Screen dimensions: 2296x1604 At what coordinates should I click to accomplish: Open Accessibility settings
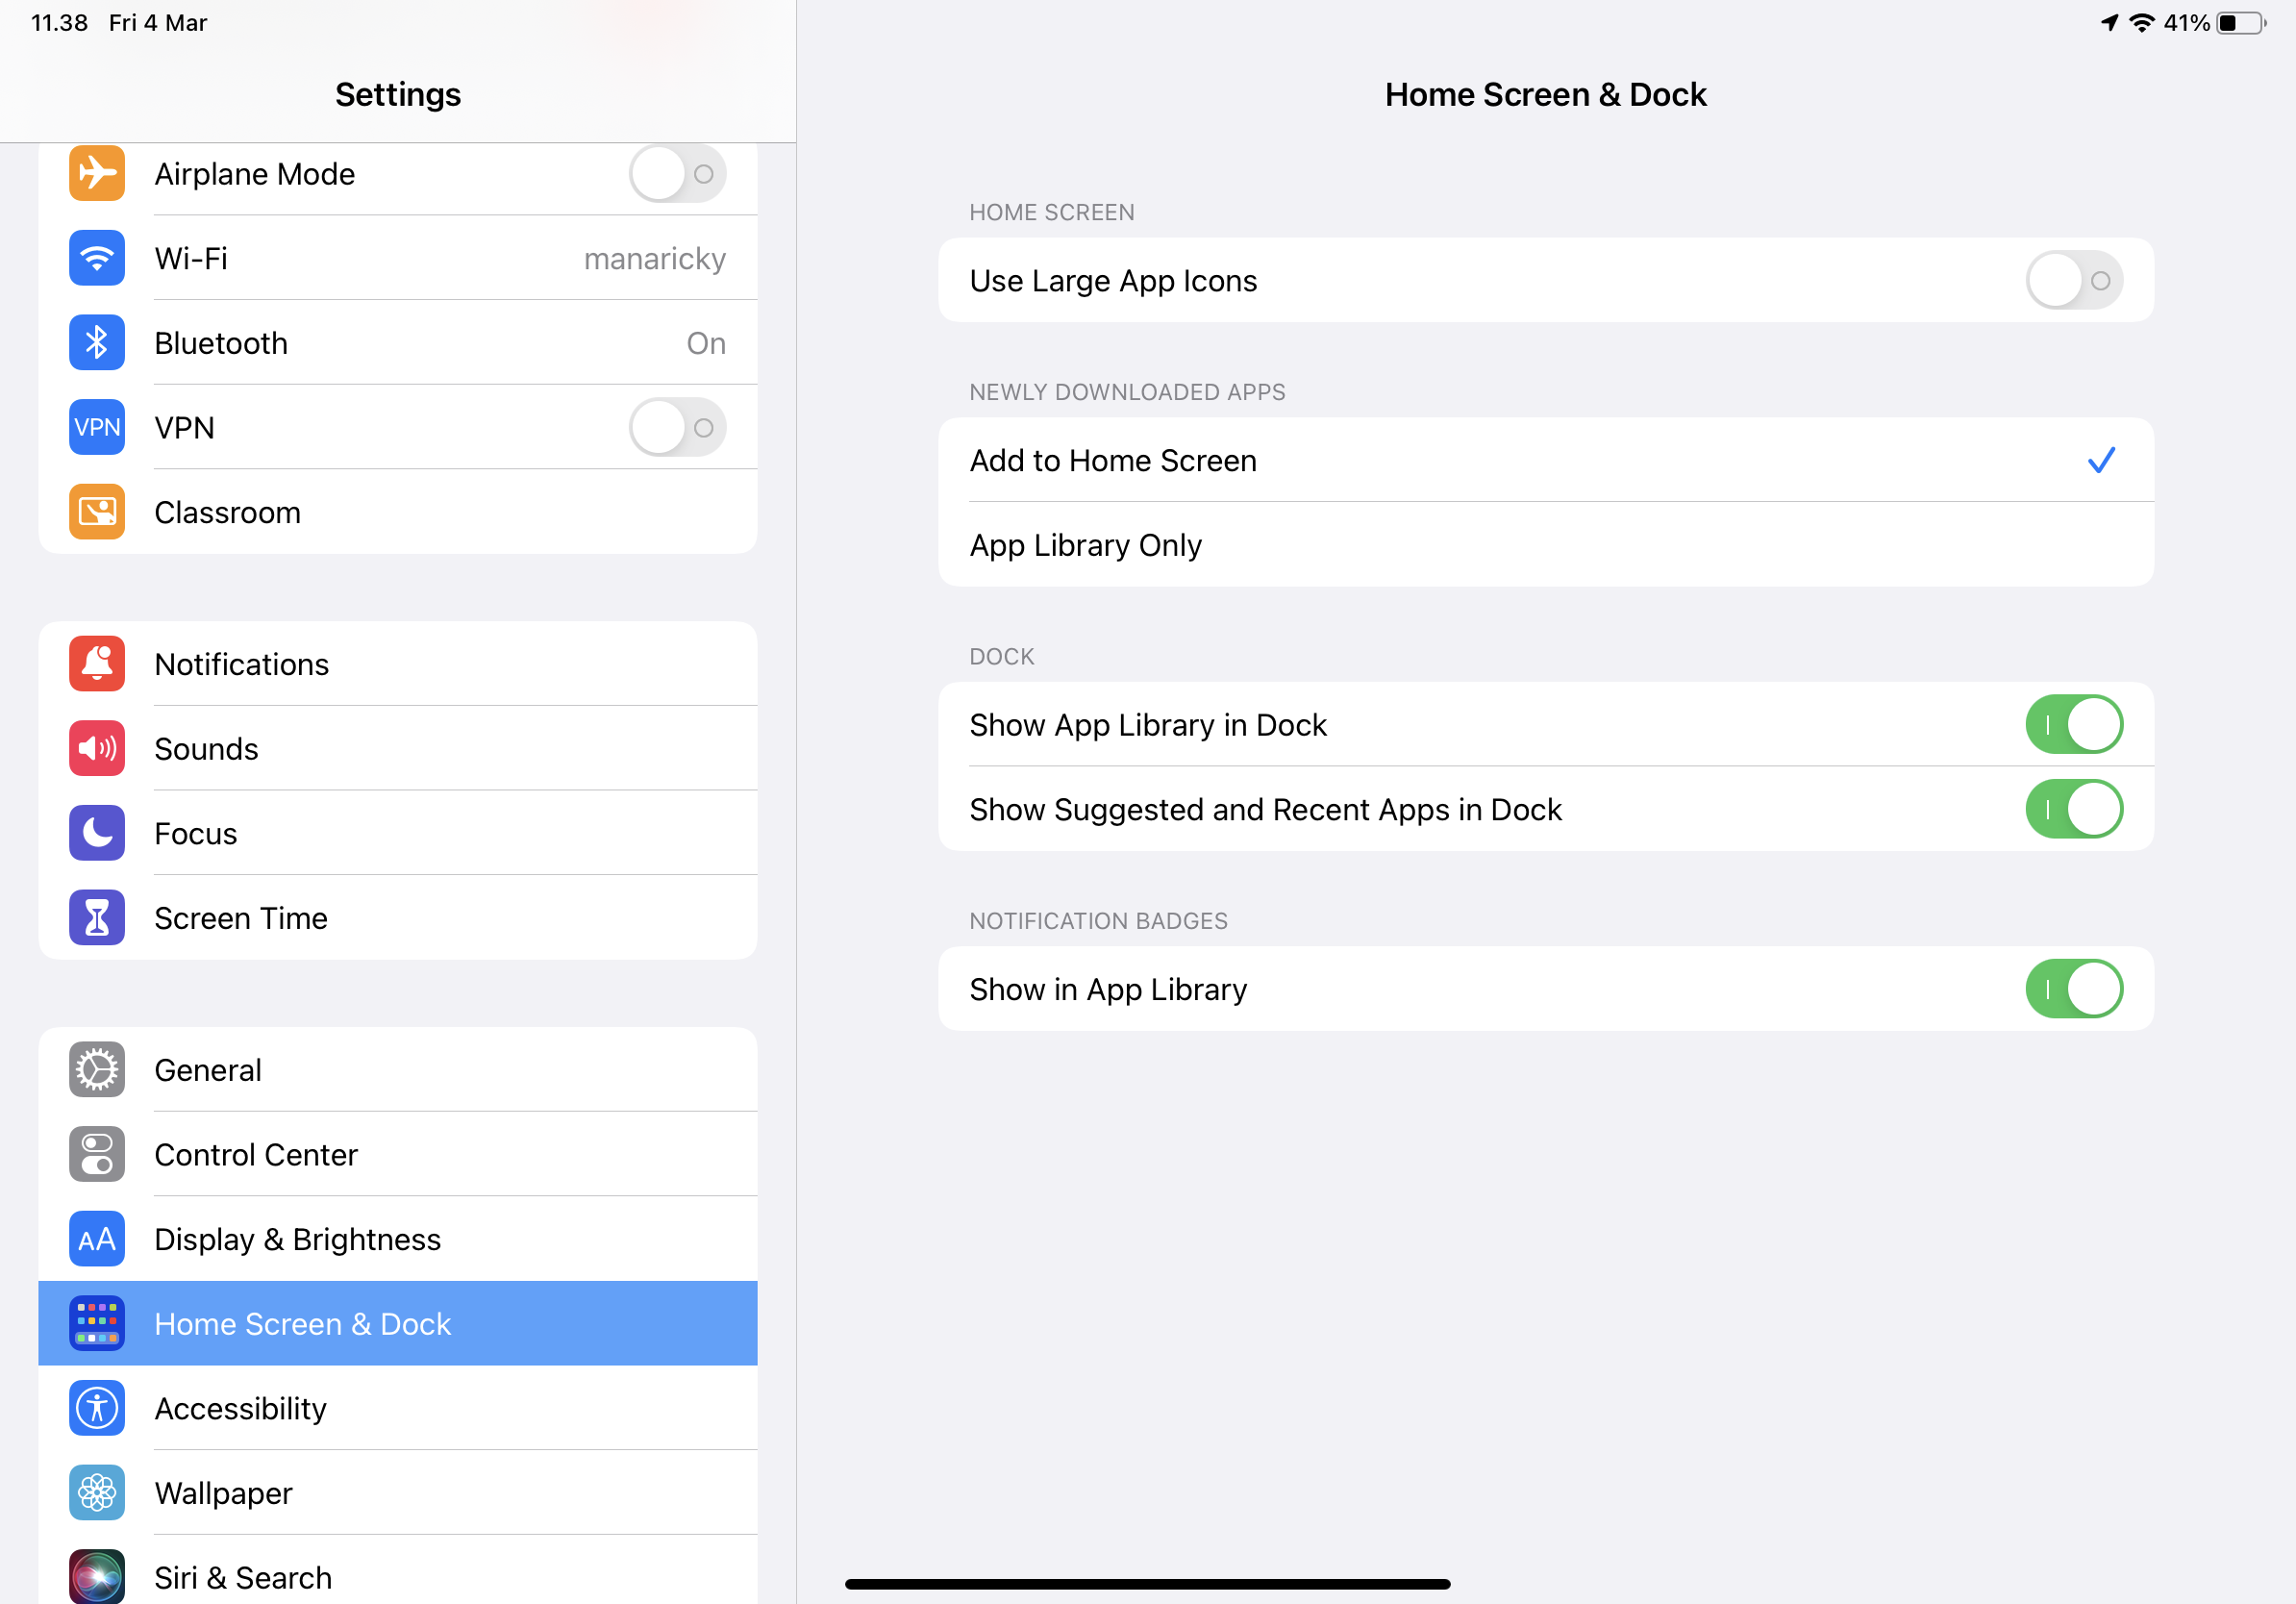[x=398, y=1409]
